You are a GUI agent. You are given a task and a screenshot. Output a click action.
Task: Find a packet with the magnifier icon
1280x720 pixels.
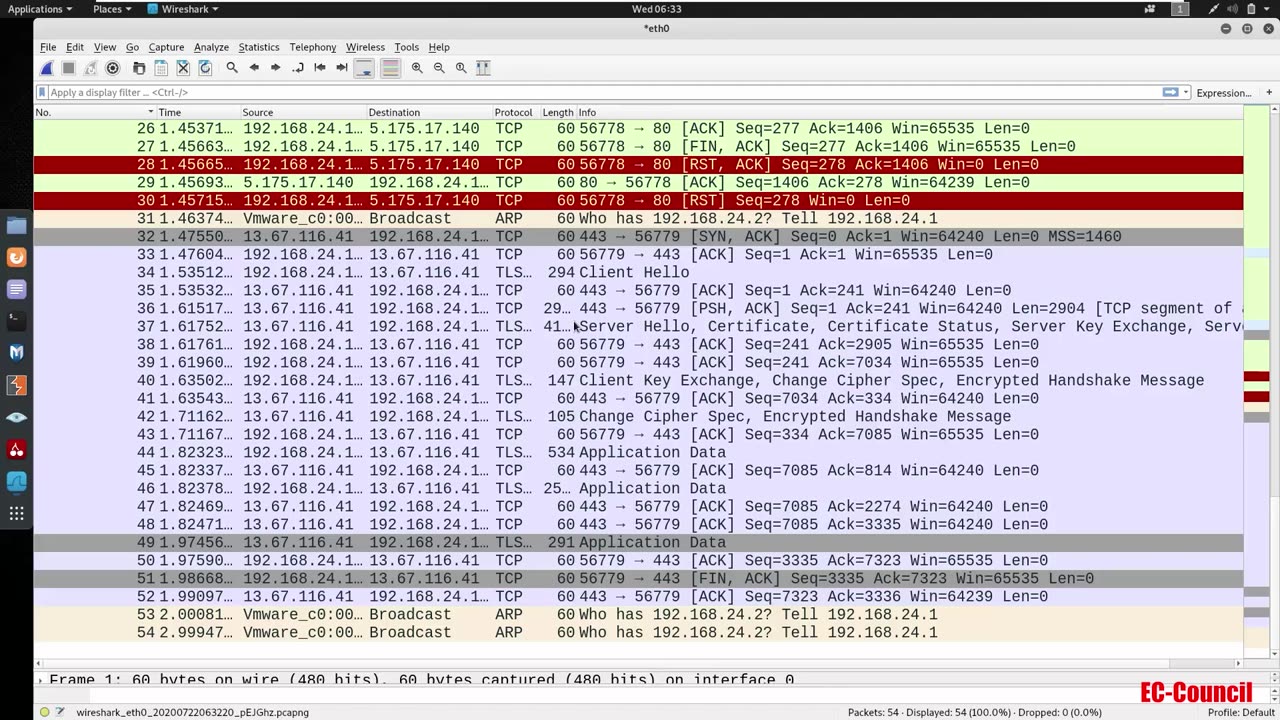[x=232, y=68]
